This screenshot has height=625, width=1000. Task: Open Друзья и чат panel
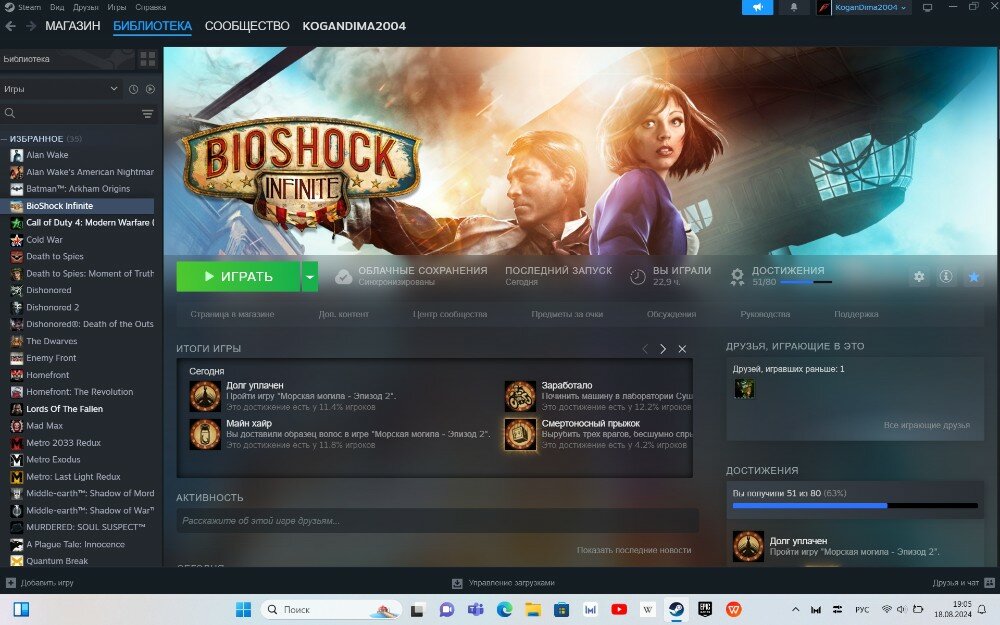(963, 583)
